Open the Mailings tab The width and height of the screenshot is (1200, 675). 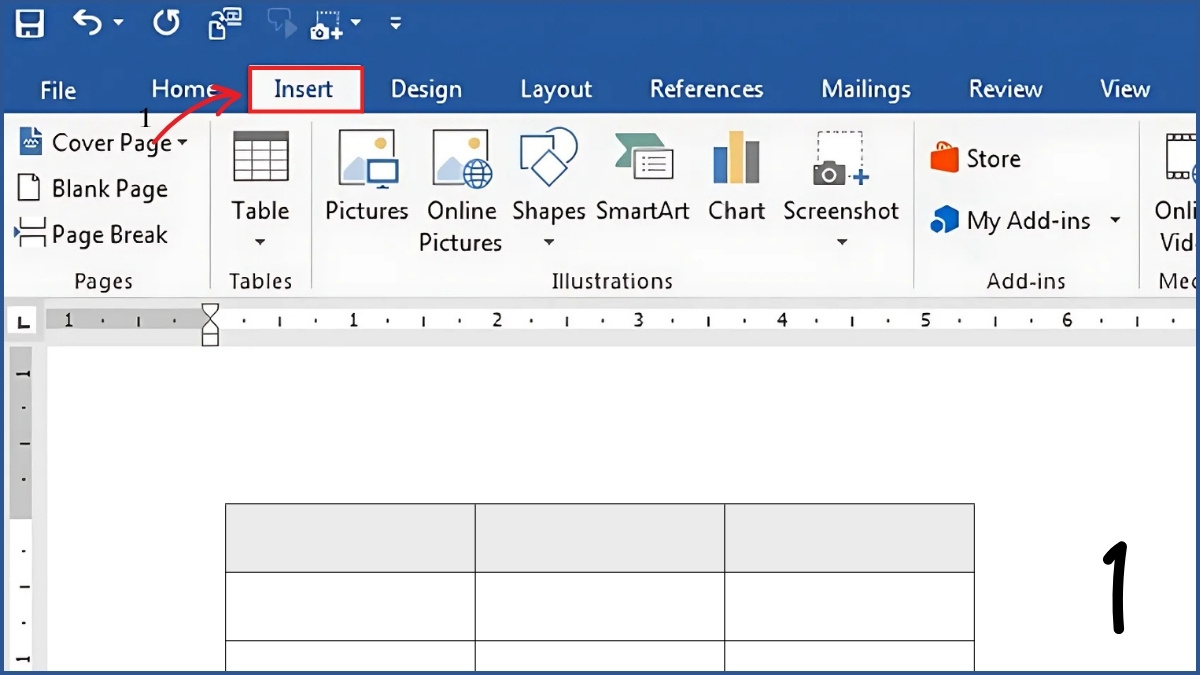(x=866, y=89)
